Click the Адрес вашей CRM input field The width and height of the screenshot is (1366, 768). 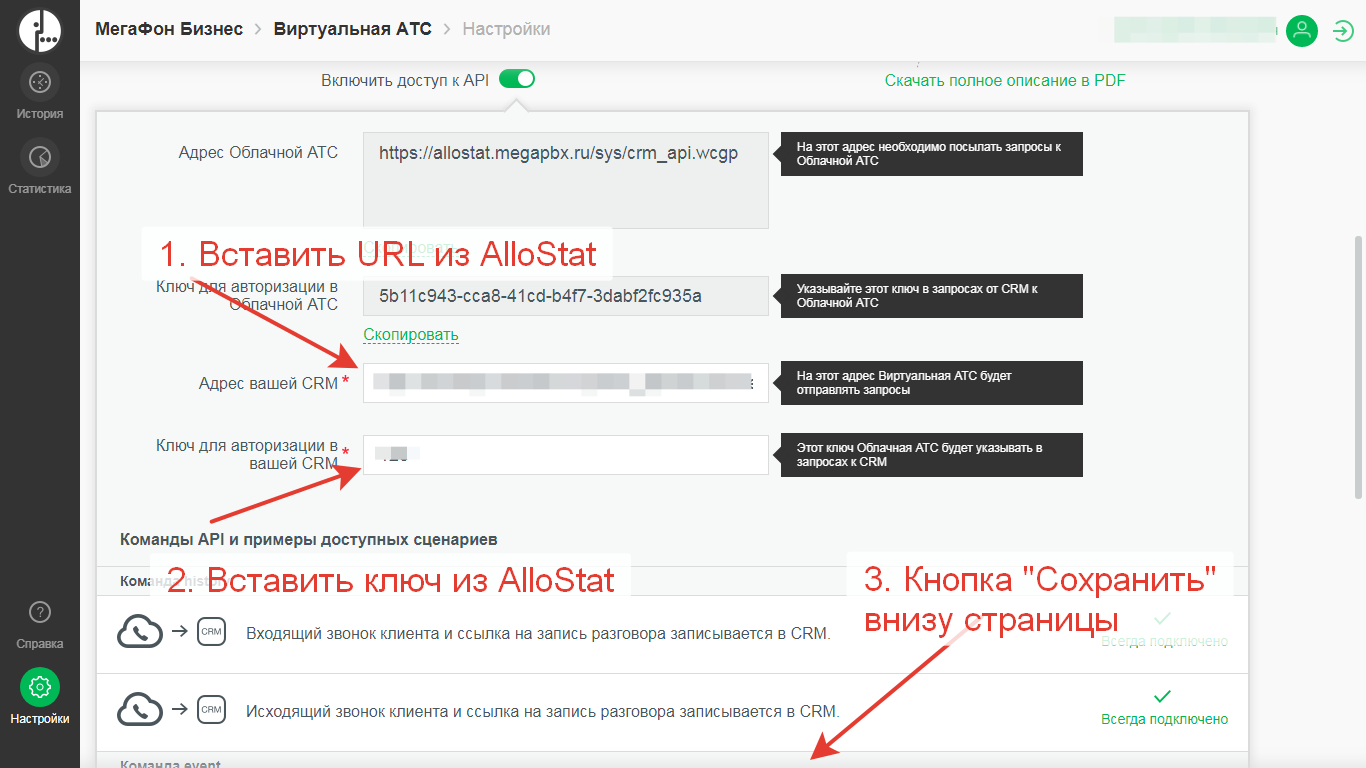pos(566,383)
